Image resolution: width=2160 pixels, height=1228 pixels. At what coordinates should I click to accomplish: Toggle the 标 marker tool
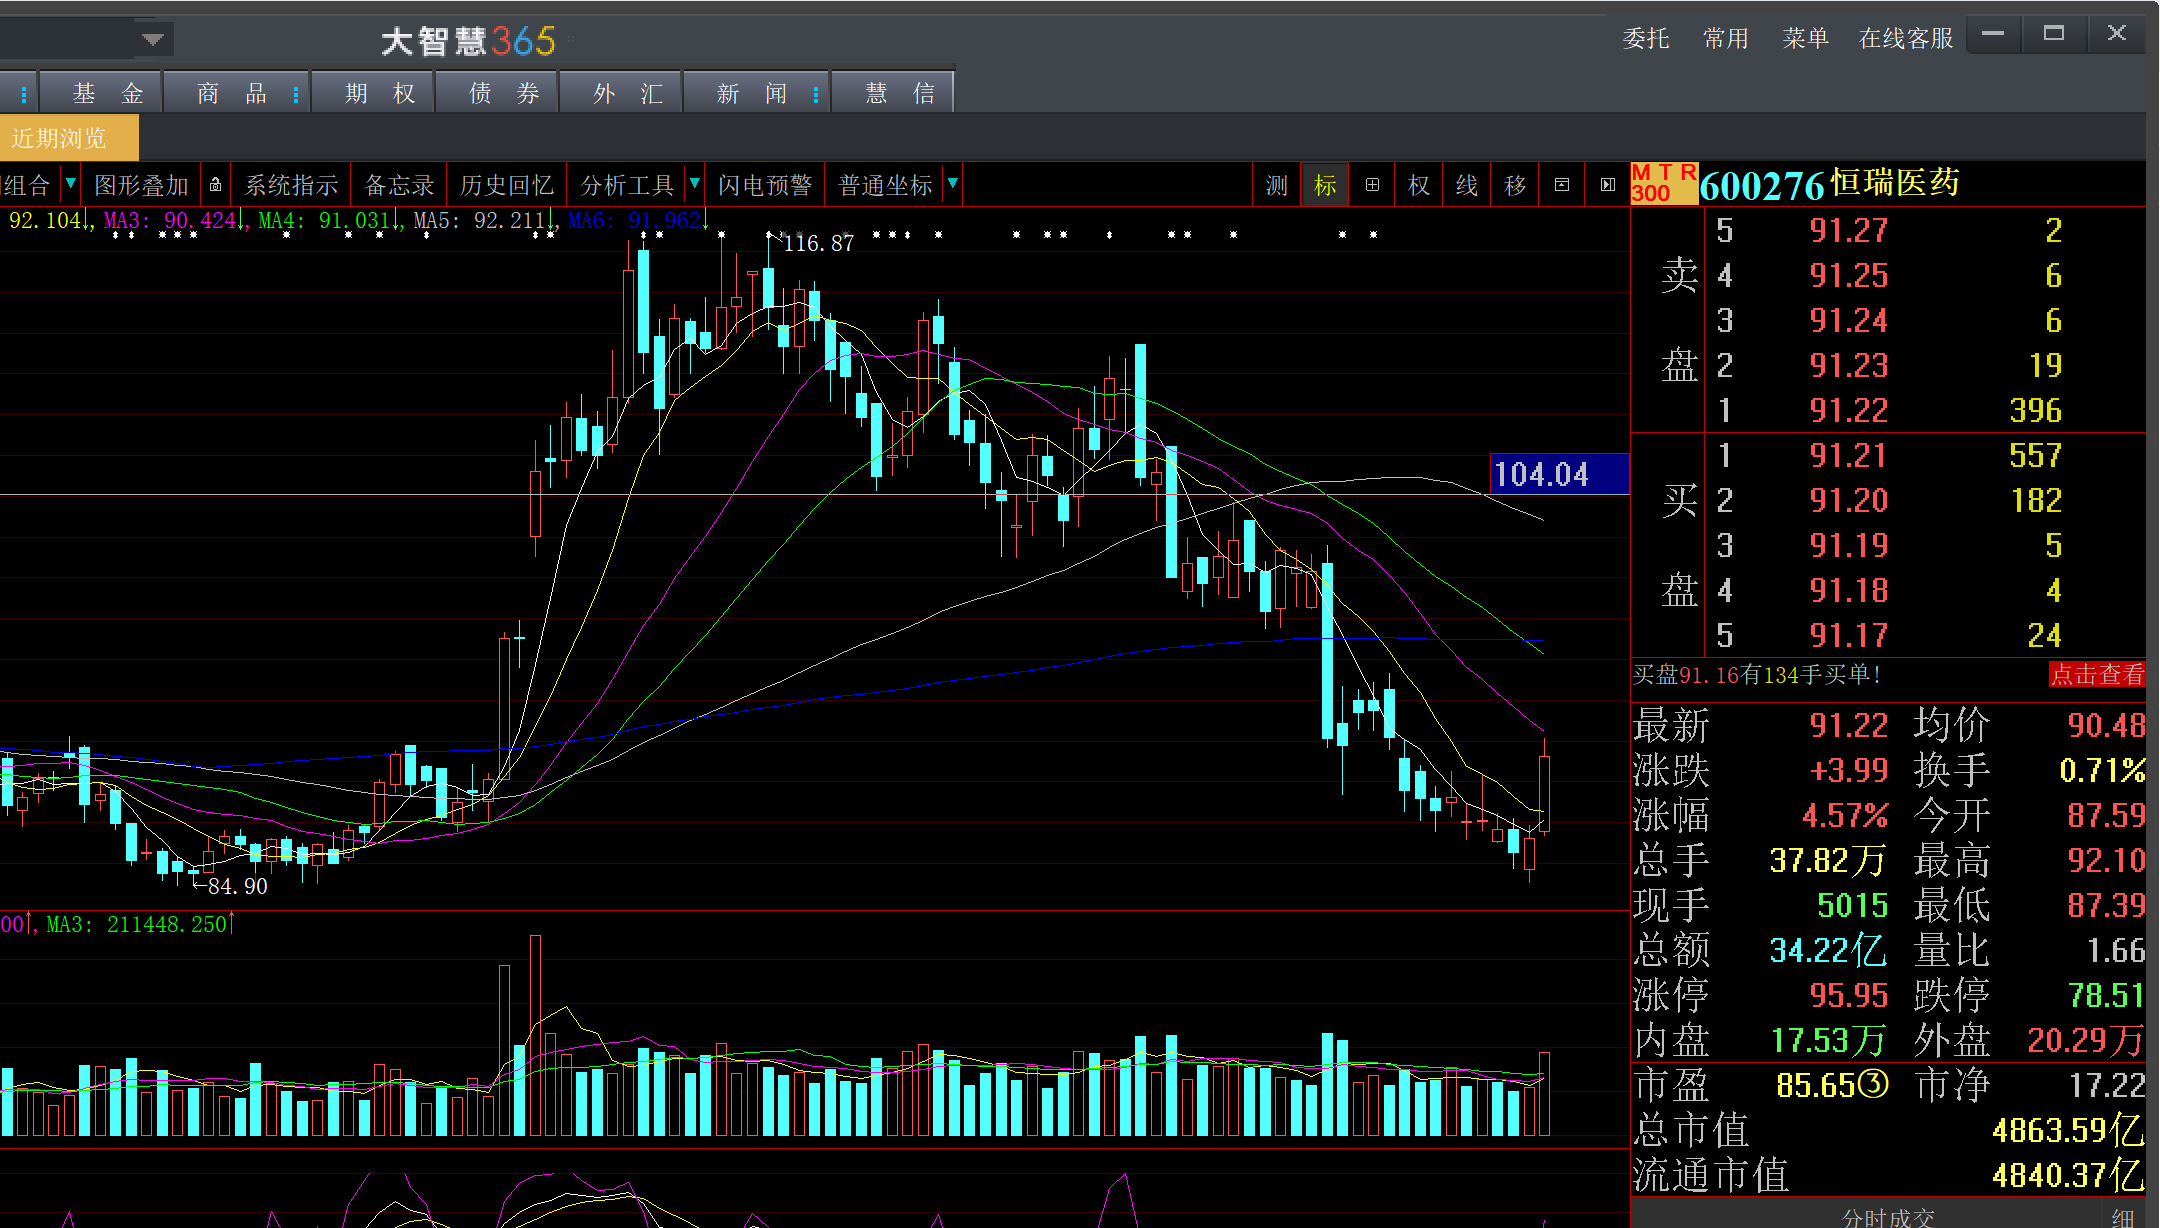click(x=1325, y=185)
